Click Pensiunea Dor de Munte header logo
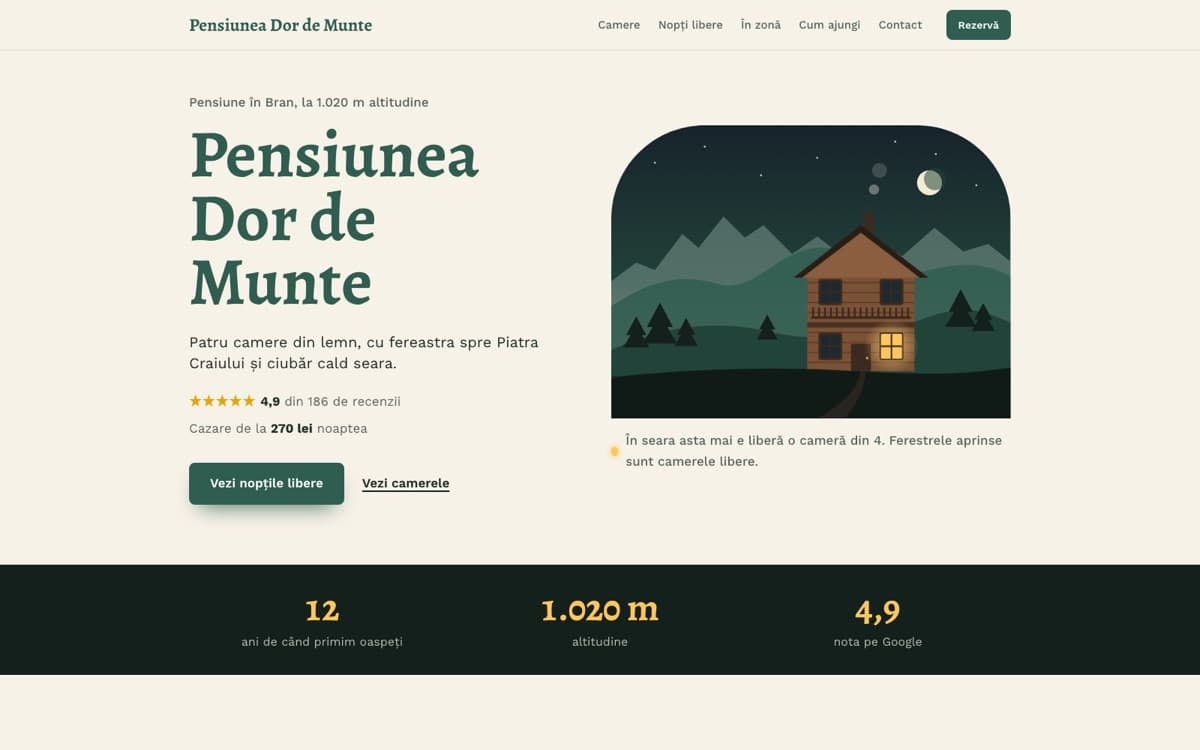 280,25
